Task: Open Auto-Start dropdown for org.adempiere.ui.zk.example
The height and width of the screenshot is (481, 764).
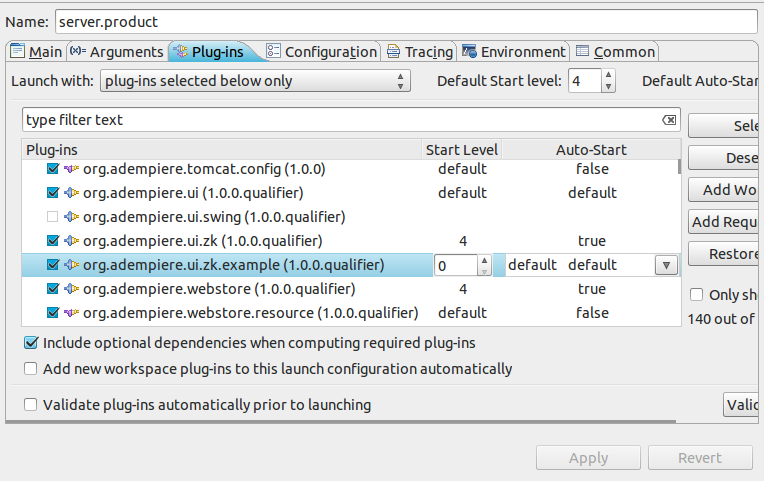Action: (x=666, y=266)
